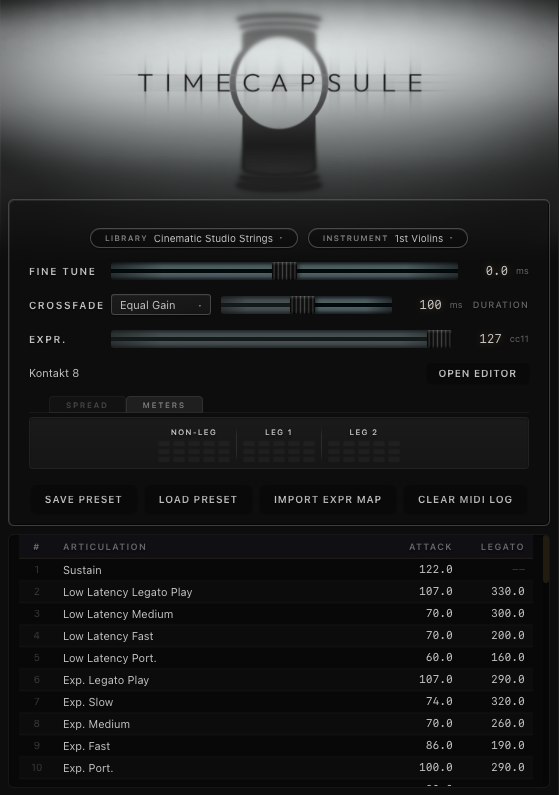
Task: Click Exp. Fast attack value 86.0
Action: coord(439,745)
